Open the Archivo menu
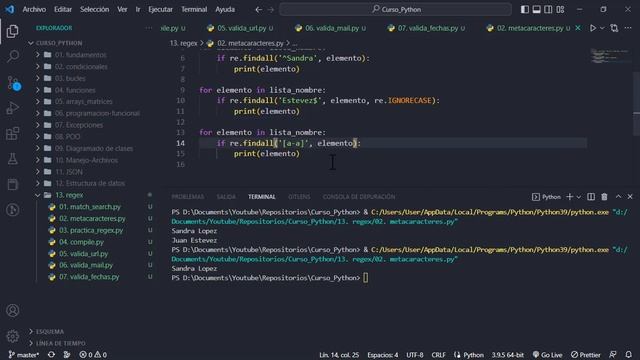The width and height of the screenshot is (640, 360). tap(34, 9)
